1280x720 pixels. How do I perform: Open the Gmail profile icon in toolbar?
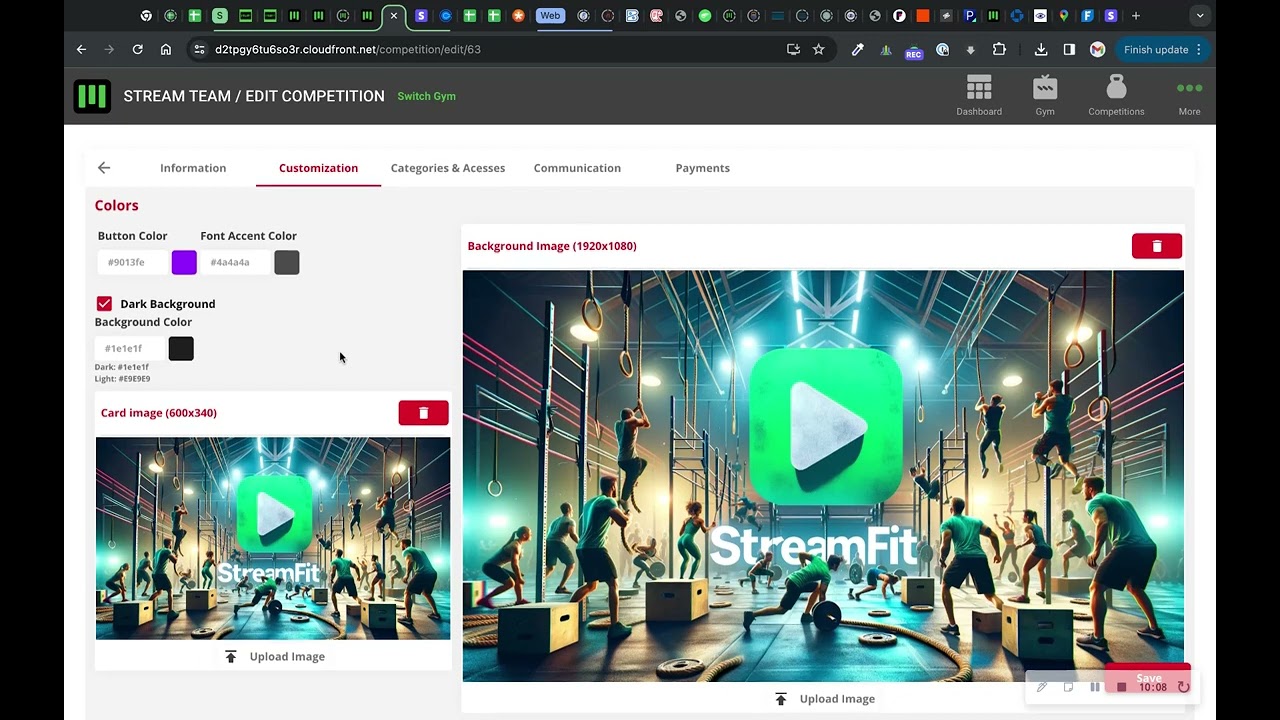pos(1097,49)
